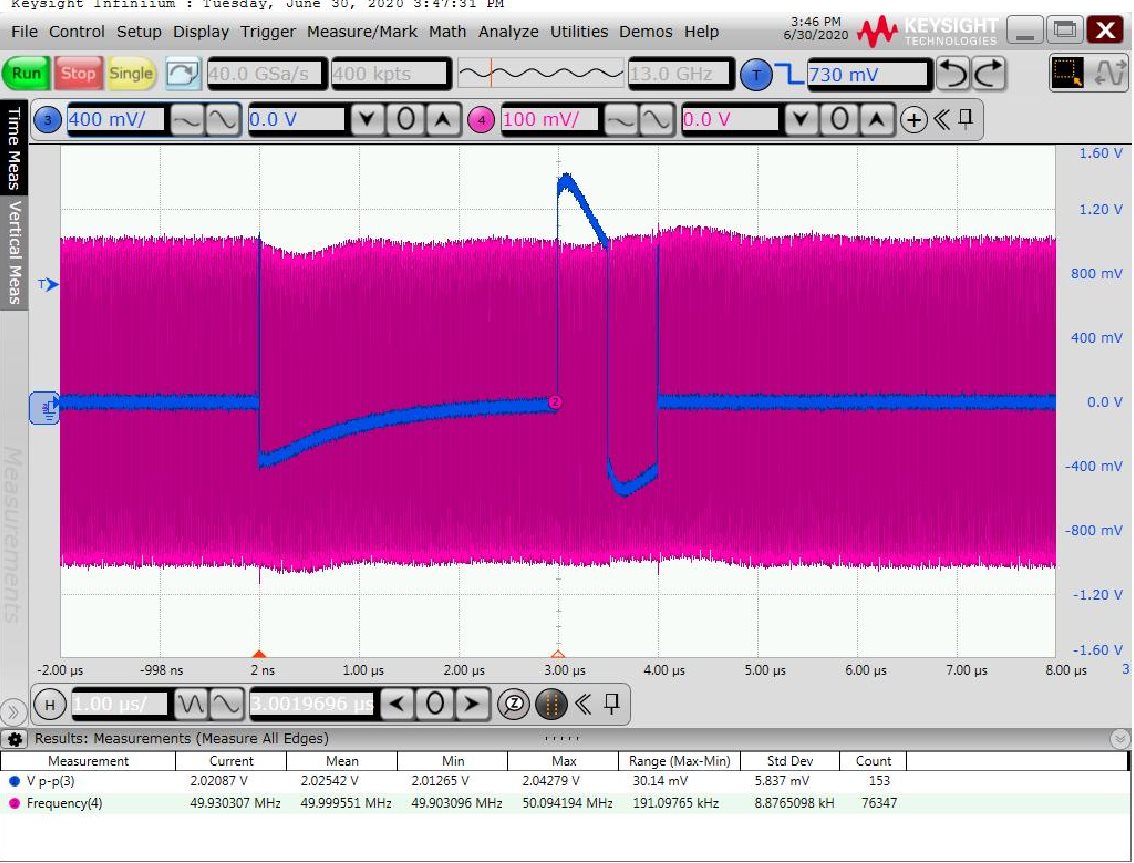
Task: Click the horizontal zoom-in wave icon
Action: point(226,704)
